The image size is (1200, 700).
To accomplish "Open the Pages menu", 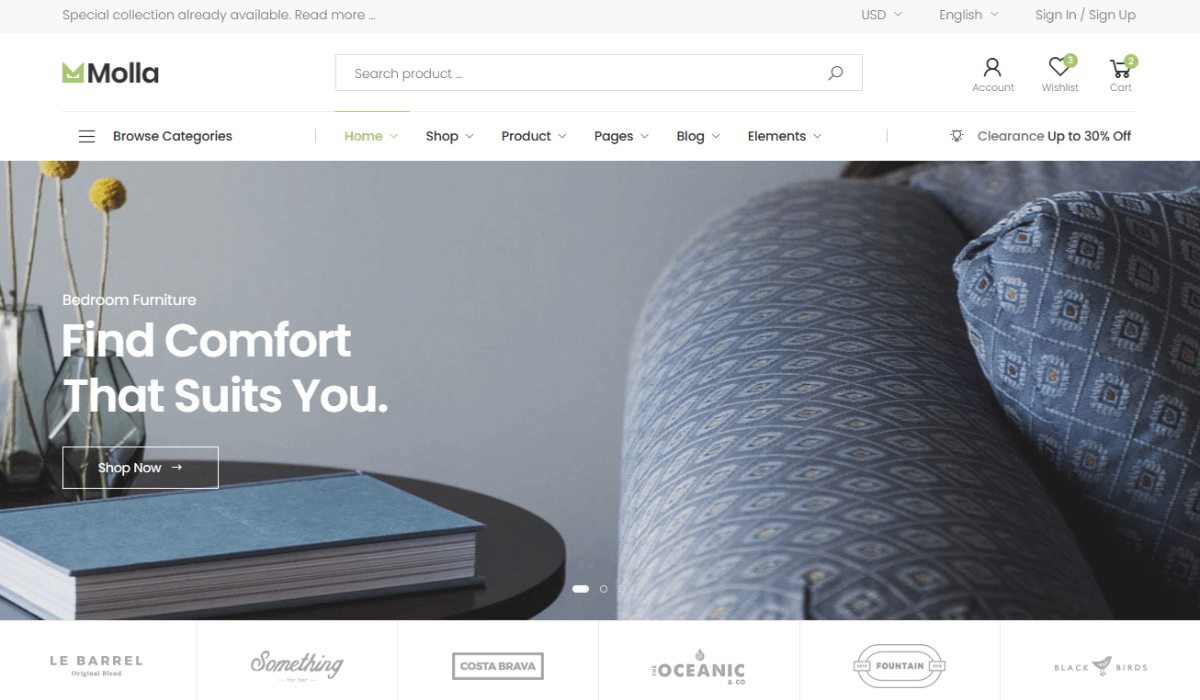I will coord(621,136).
